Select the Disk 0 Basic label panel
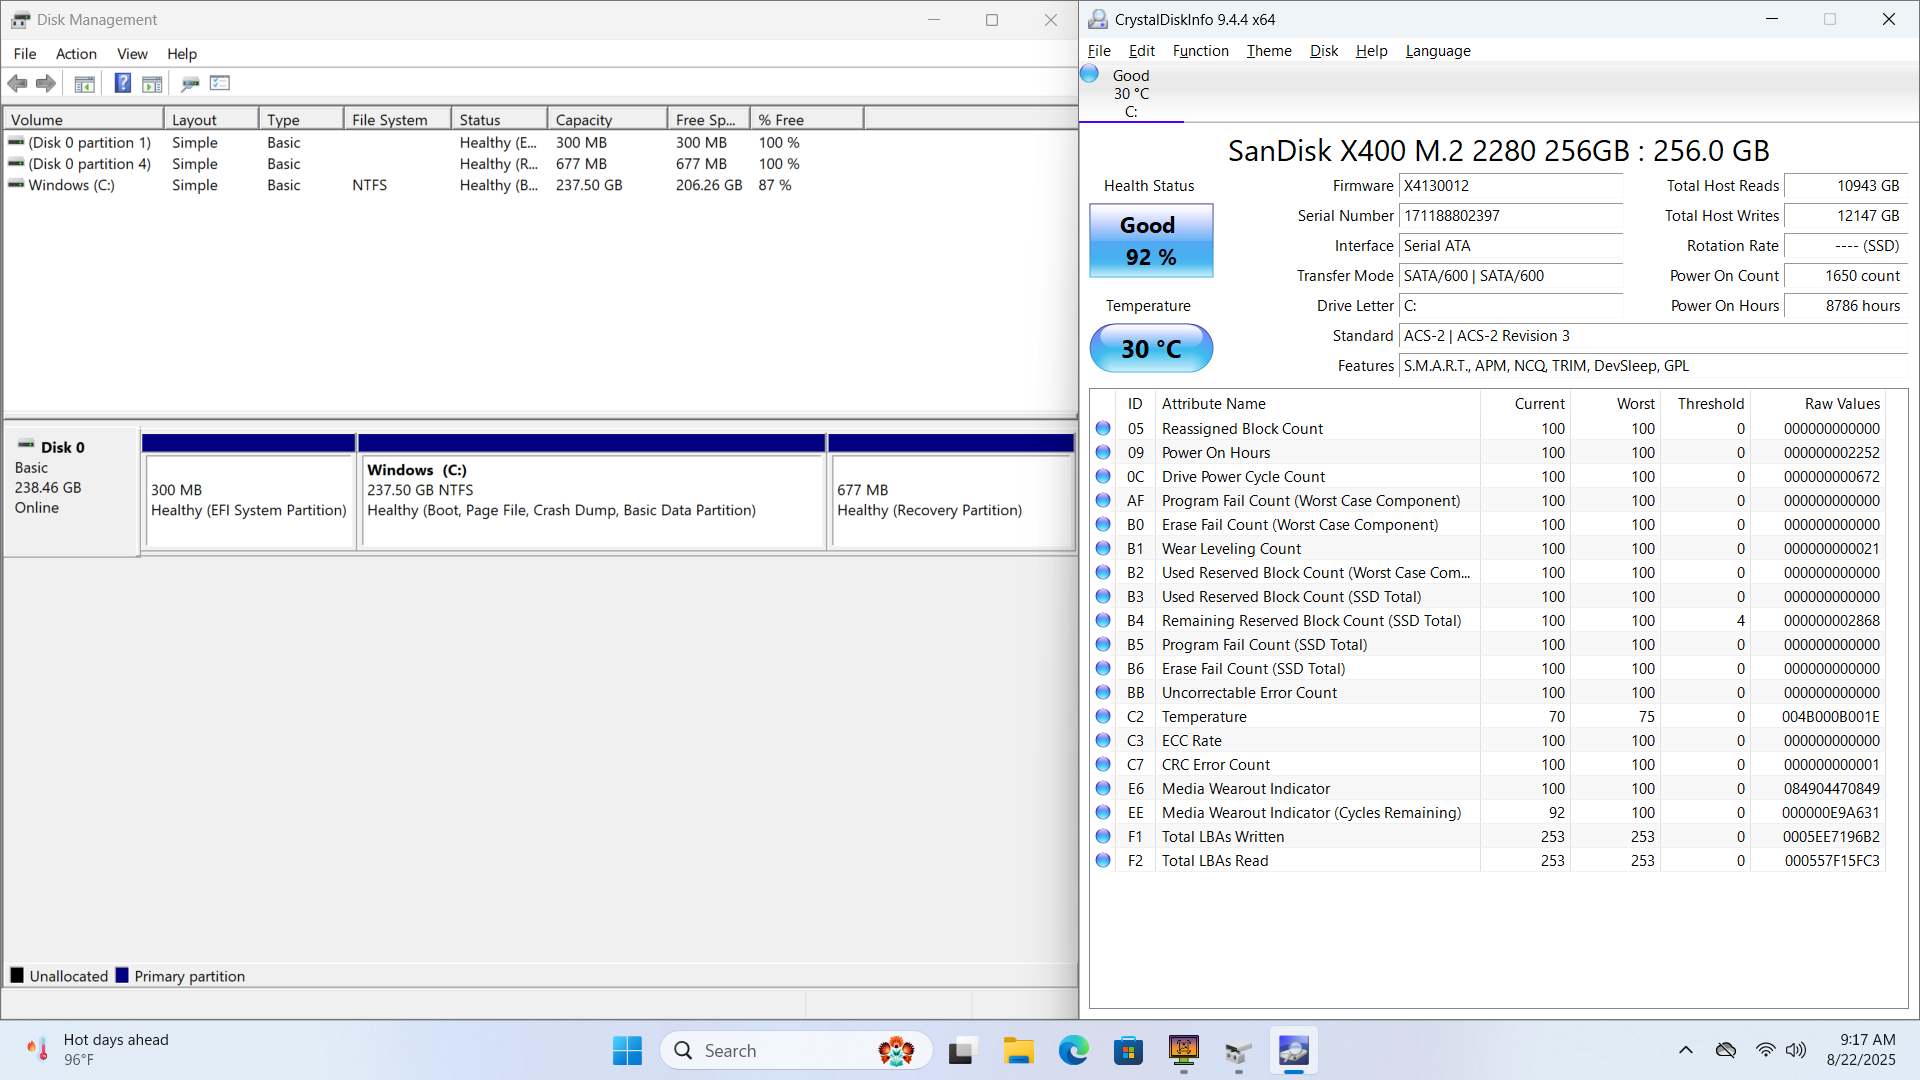Image resolution: width=1920 pixels, height=1080 pixels. (72, 491)
